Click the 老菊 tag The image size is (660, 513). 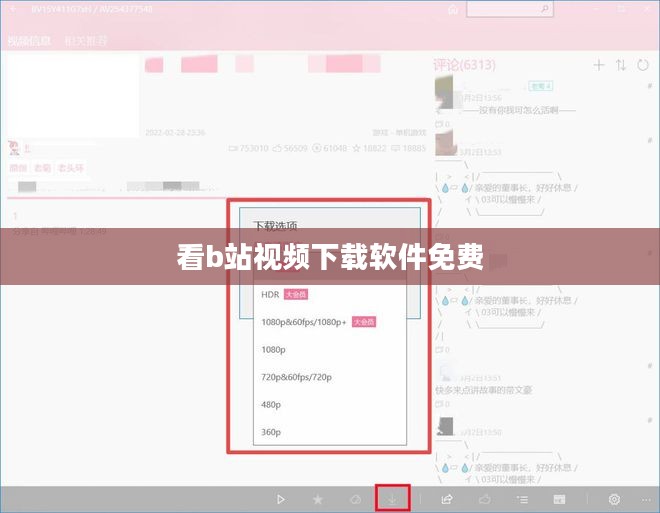[42, 168]
